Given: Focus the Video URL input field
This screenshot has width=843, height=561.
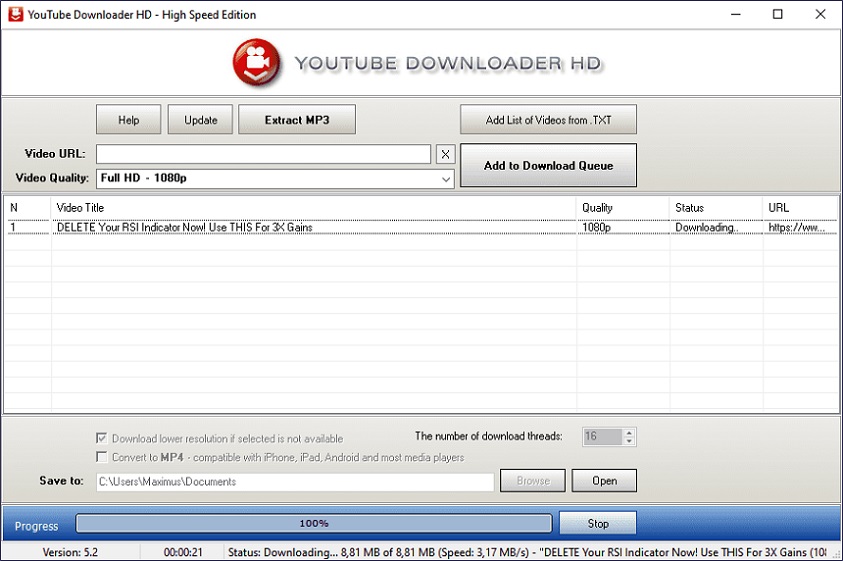Looking at the screenshot, I should (x=263, y=154).
